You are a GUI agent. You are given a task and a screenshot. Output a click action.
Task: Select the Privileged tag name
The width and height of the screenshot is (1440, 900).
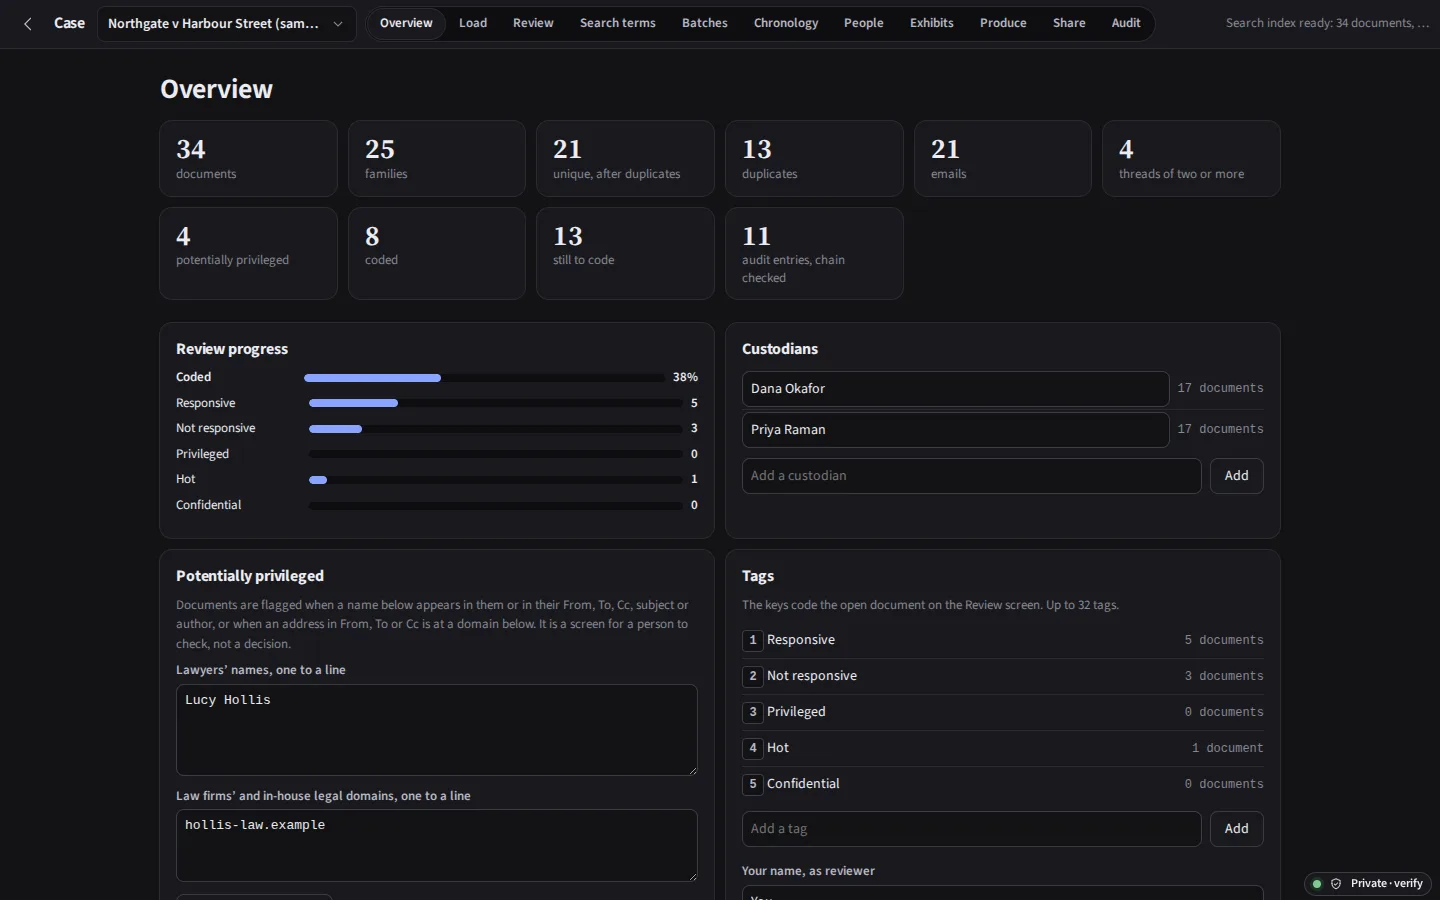[x=796, y=712]
